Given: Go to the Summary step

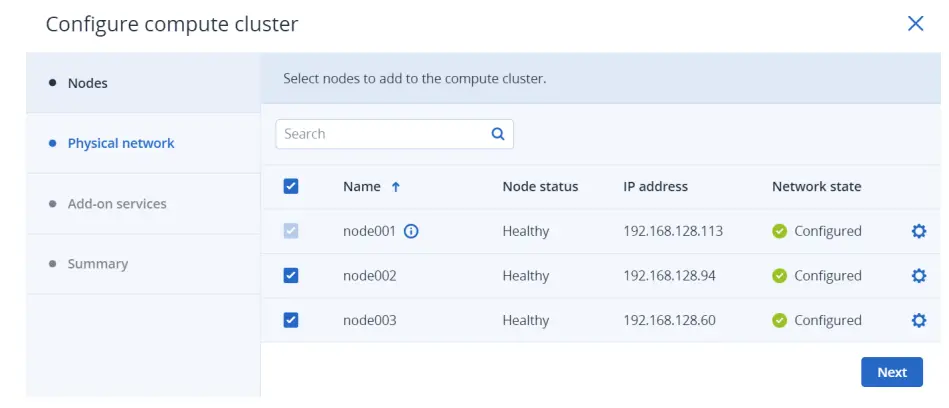Looking at the screenshot, I should (143, 264).
